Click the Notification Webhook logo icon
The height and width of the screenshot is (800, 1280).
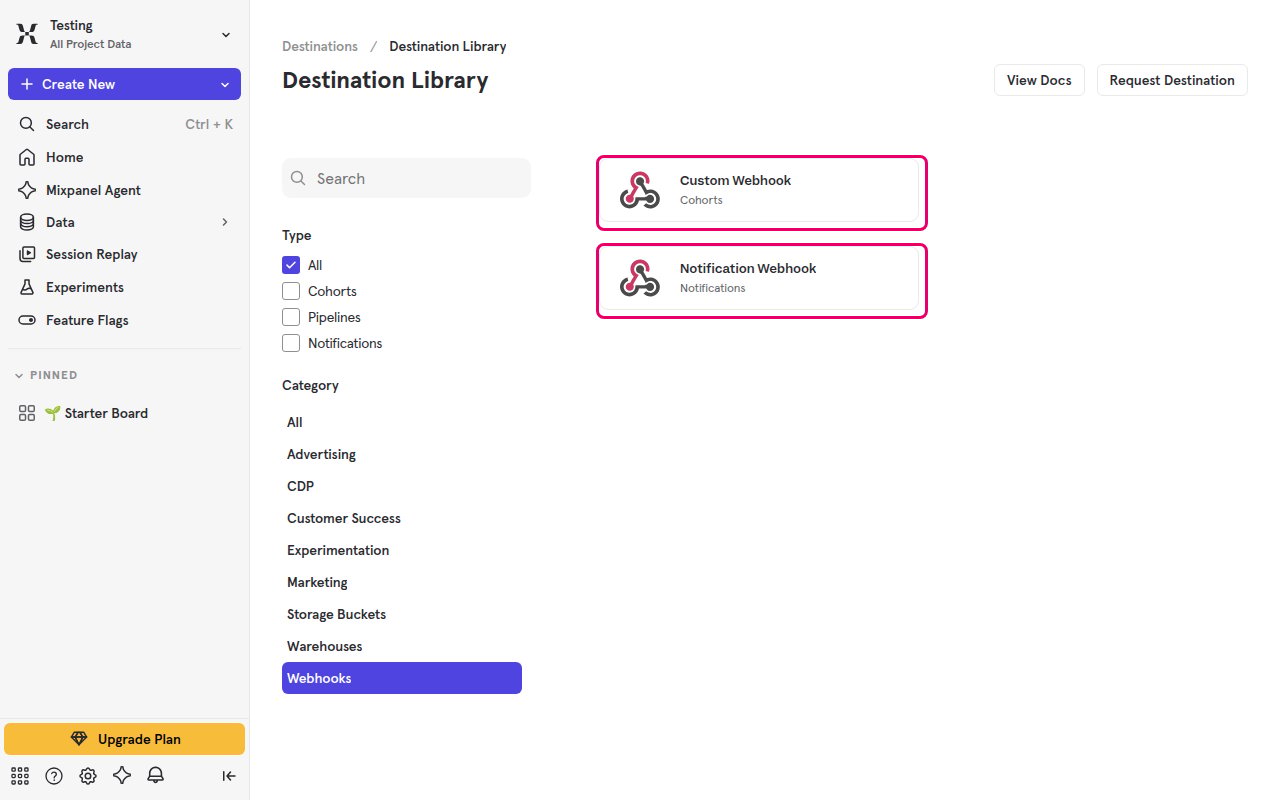click(639, 278)
